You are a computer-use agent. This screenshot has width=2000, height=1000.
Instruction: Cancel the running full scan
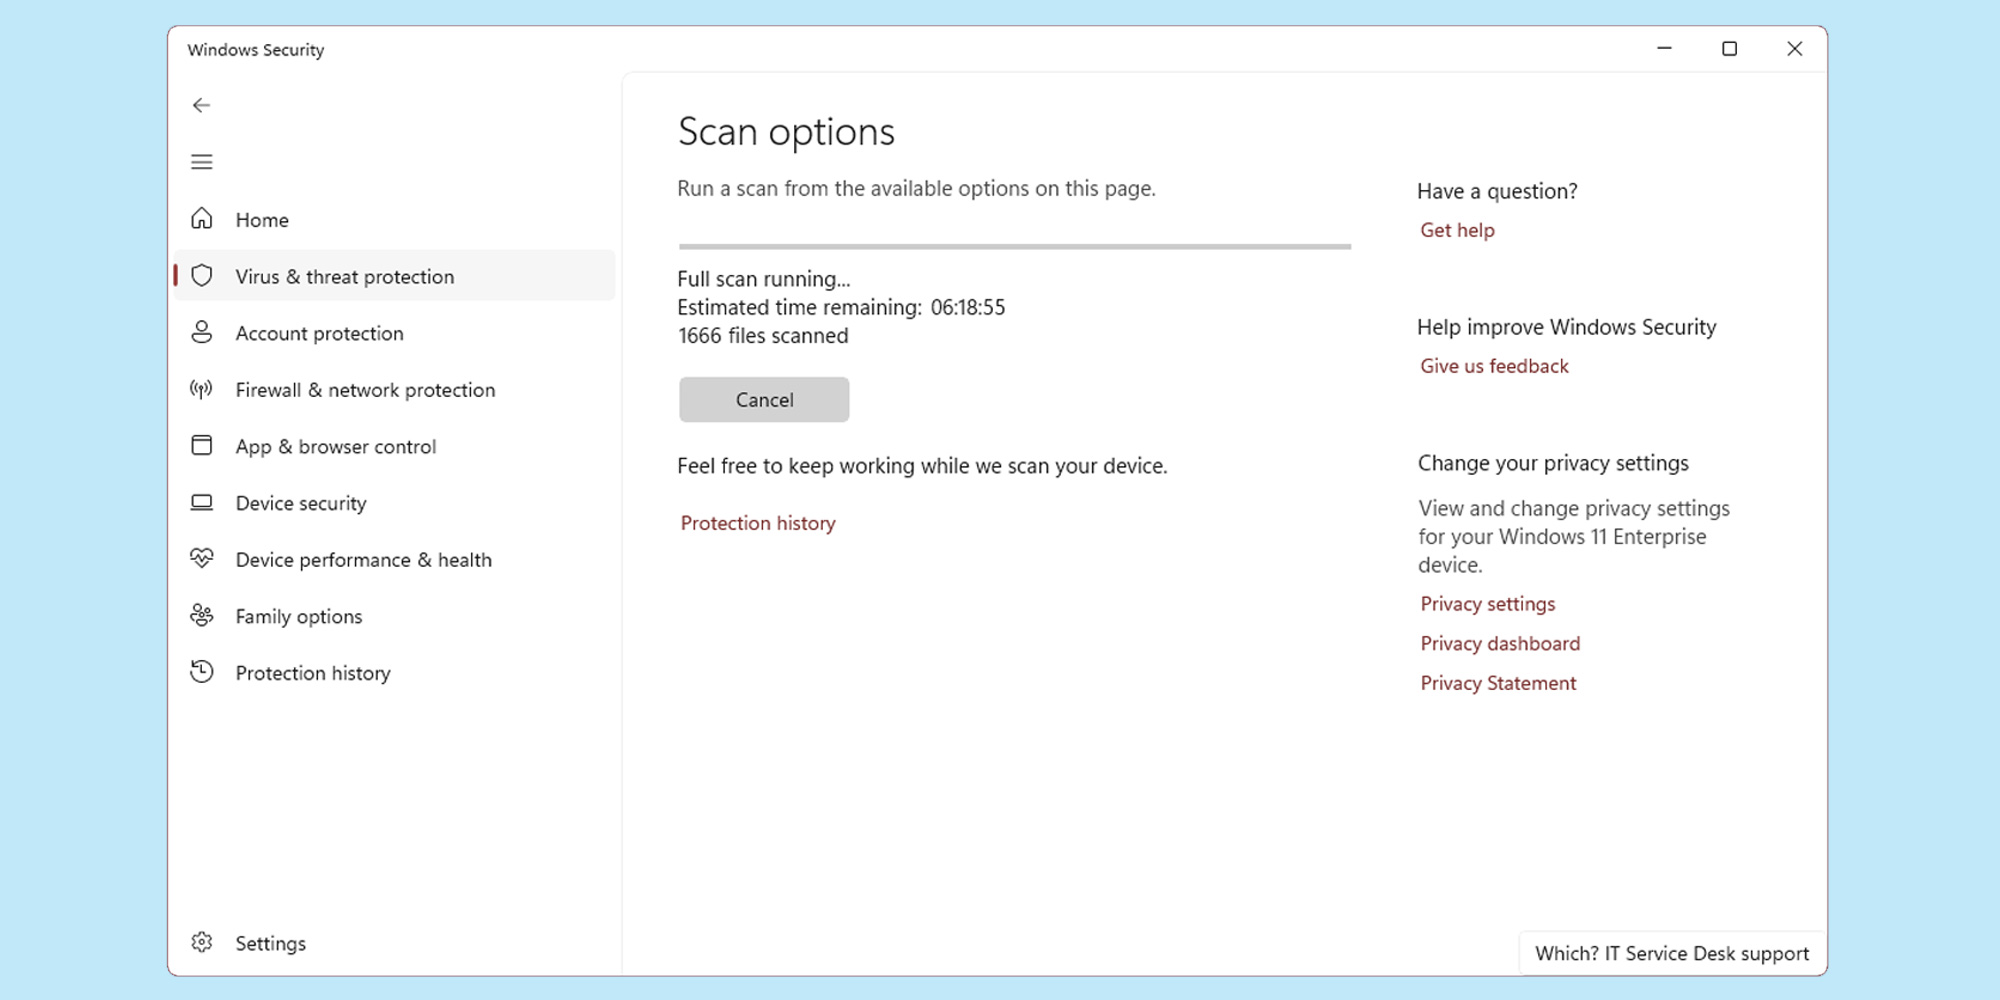point(764,399)
